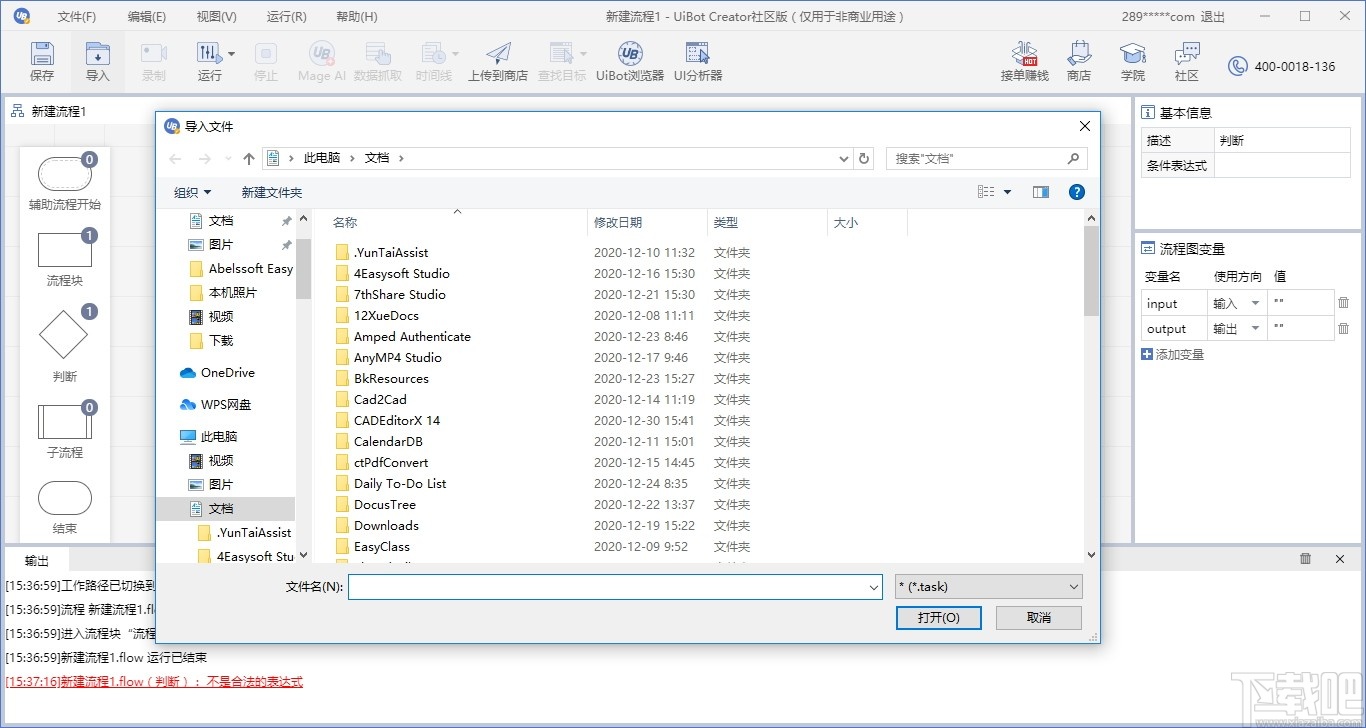Toggle the preview pane icon
The image size is (1366, 728).
point(1041,192)
